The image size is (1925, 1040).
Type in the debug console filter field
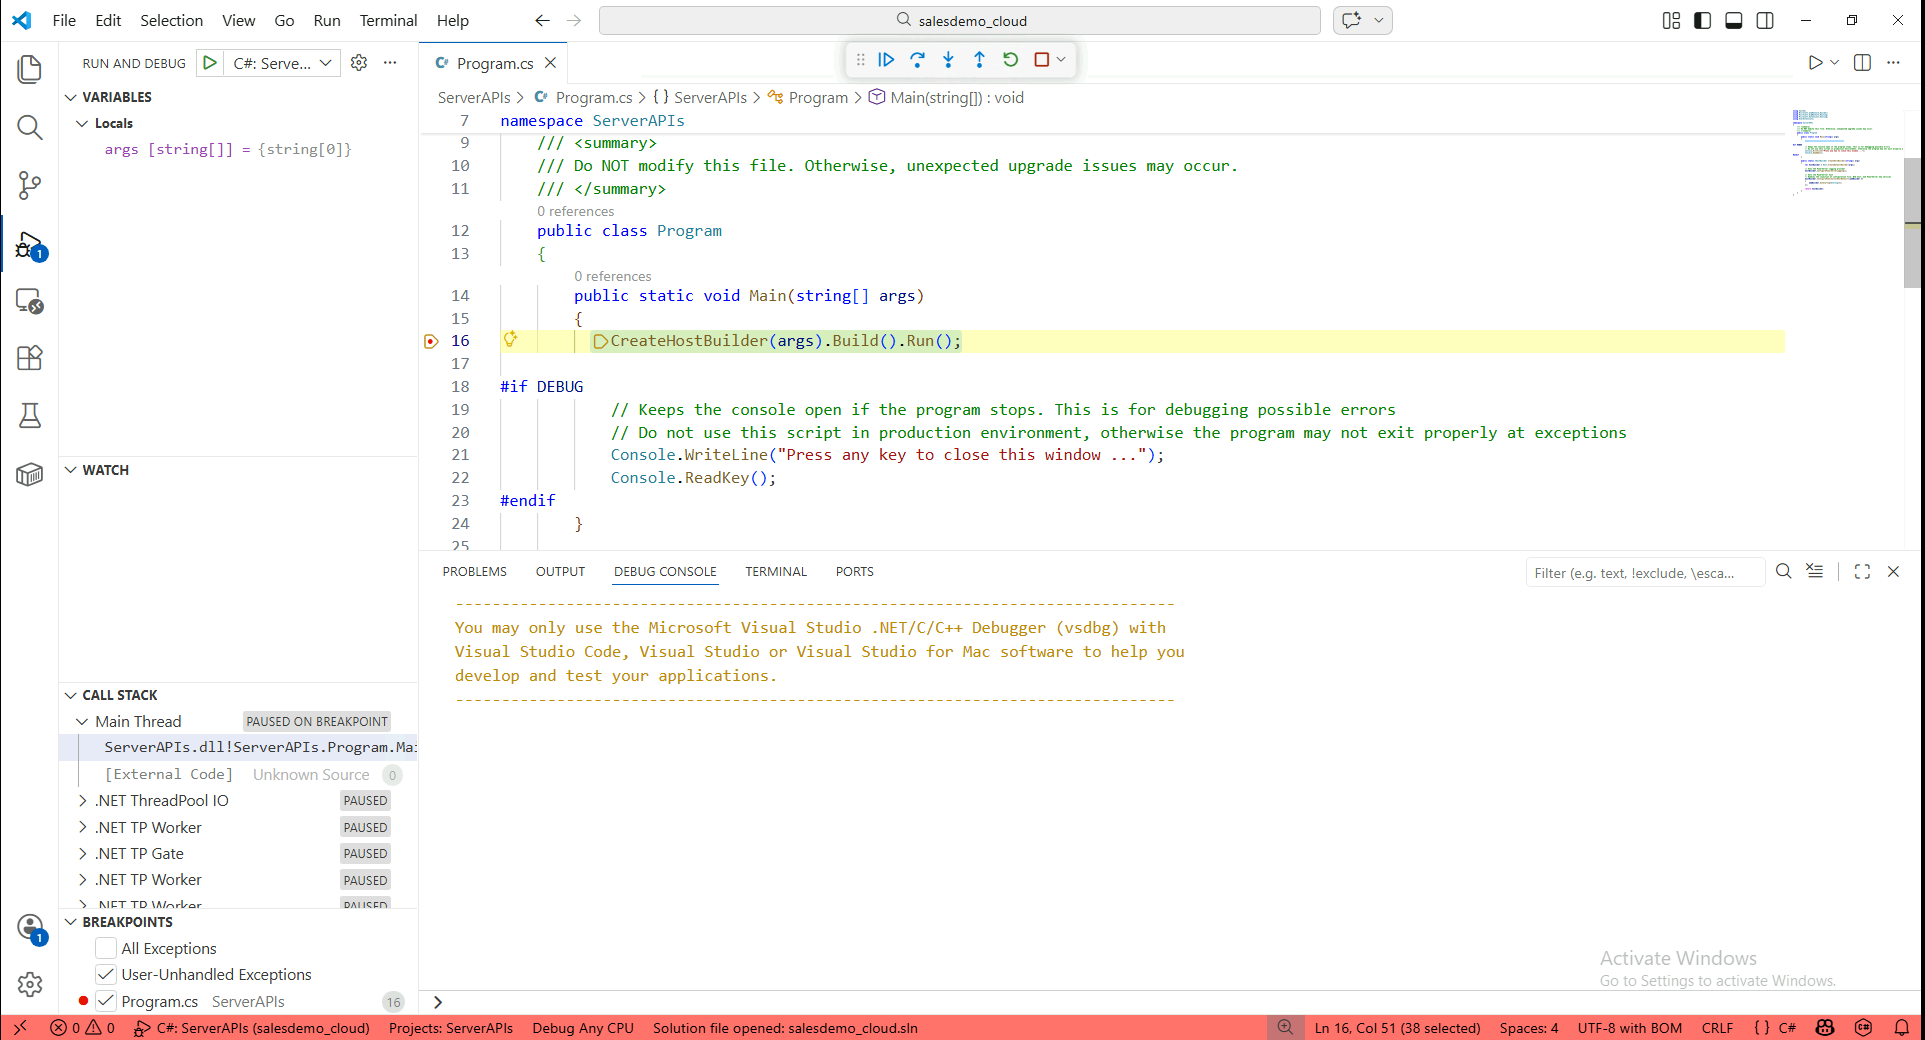tap(1643, 573)
